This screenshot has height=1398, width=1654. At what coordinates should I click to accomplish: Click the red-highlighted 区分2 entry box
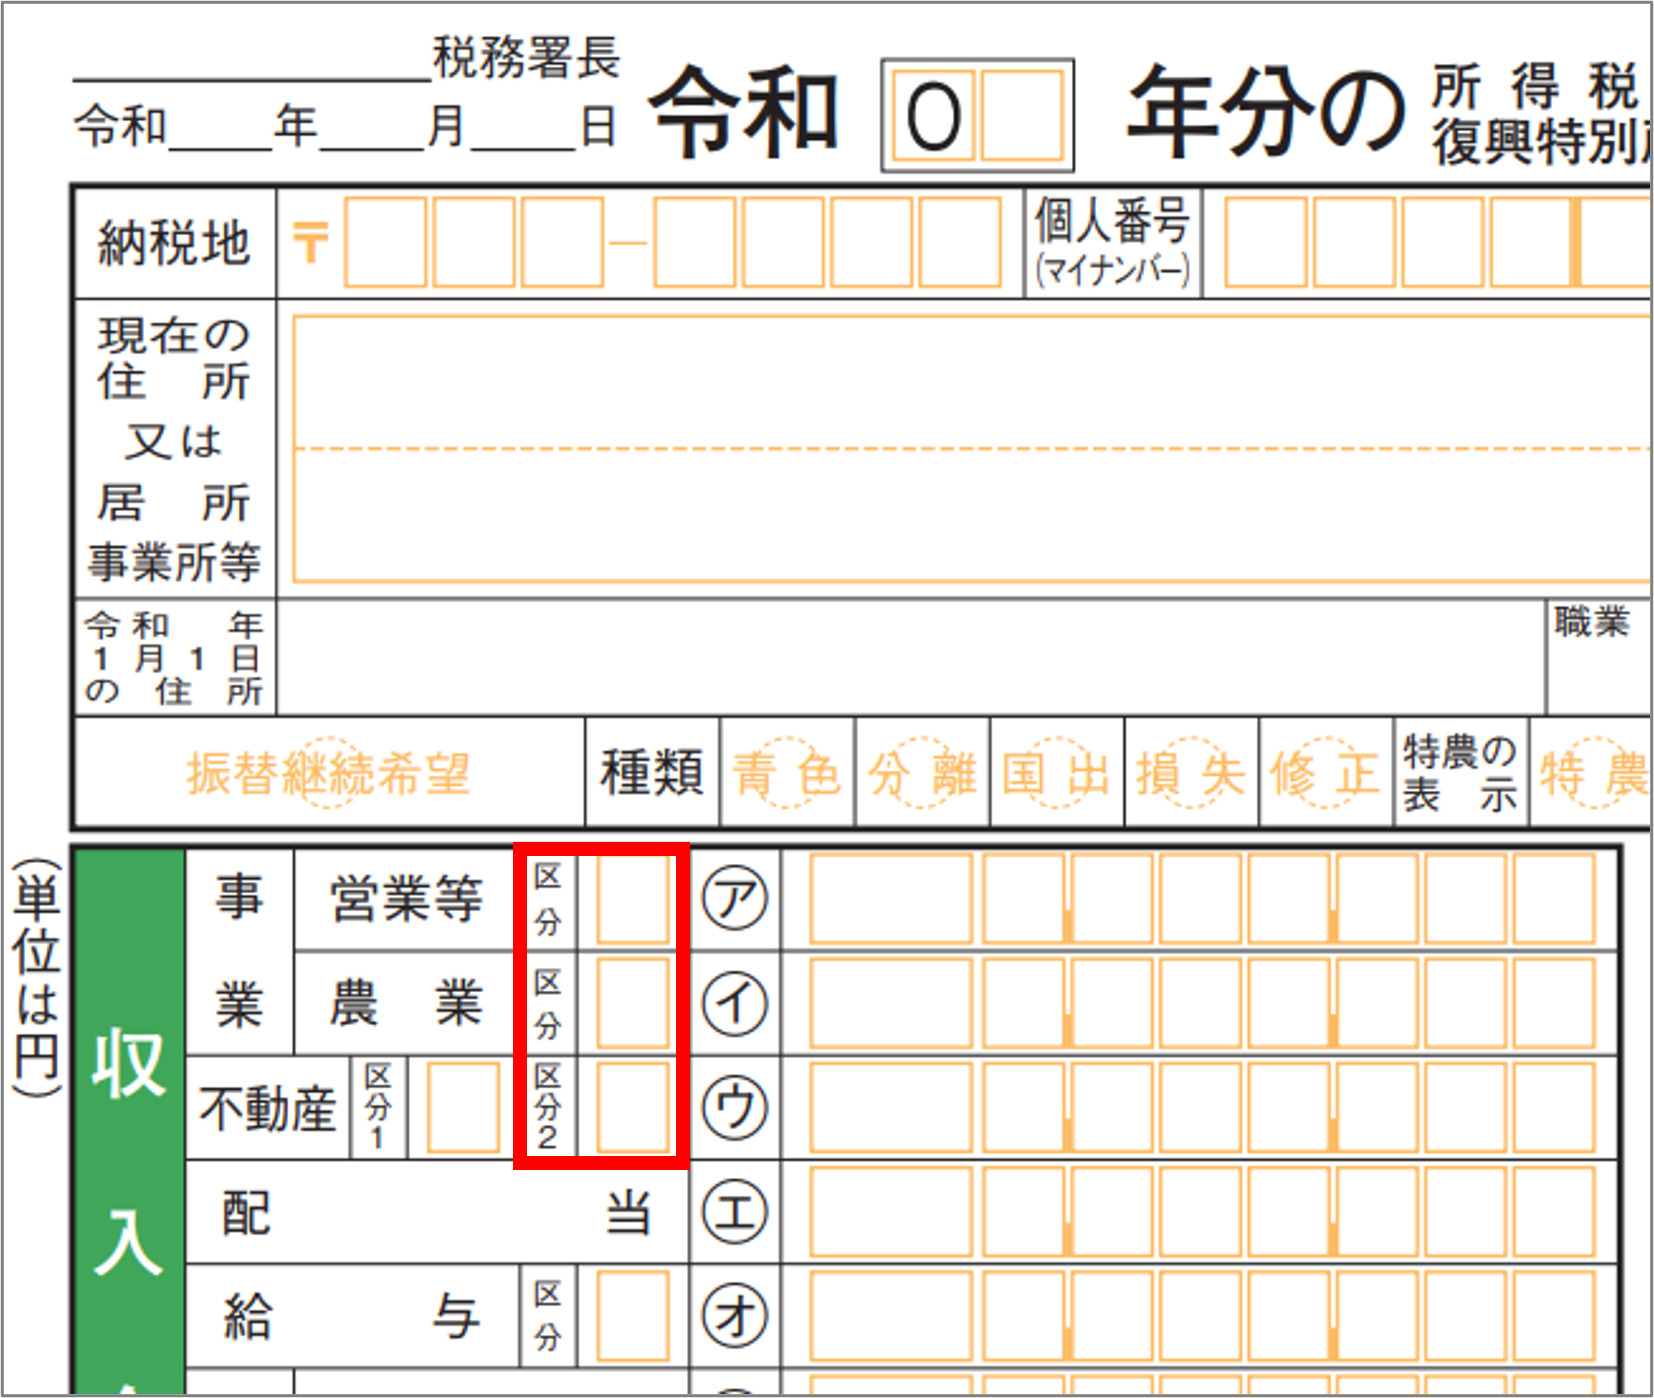click(x=631, y=1108)
